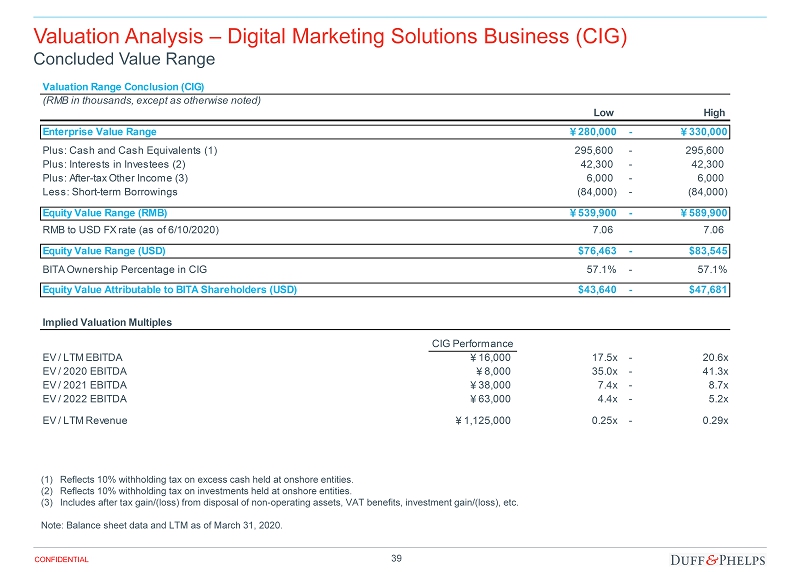
Task: Click the 'Valuation Range Conclusion (CIG)' heading
Action: (x=123, y=87)
